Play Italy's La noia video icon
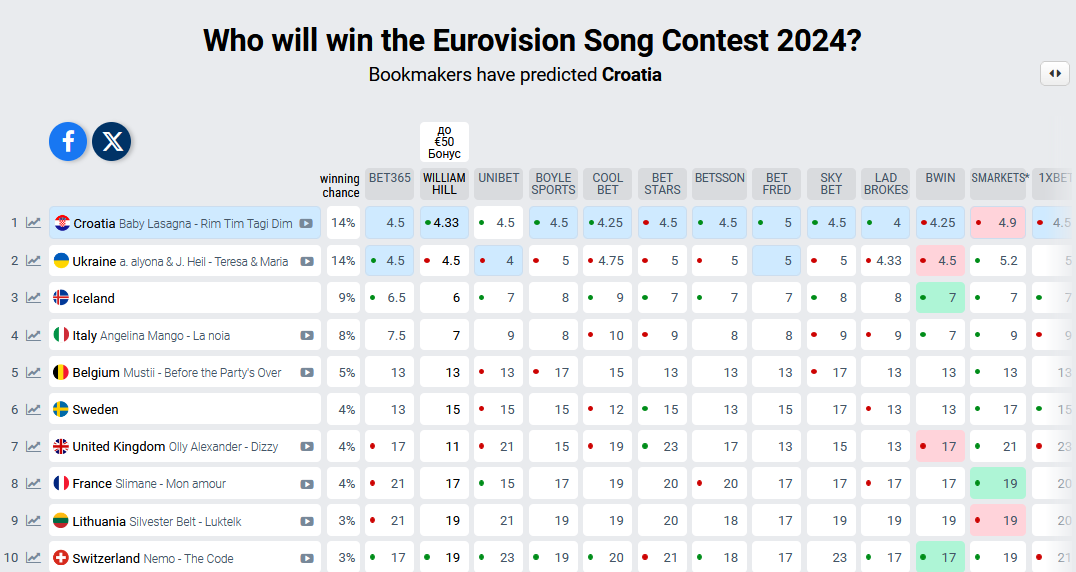This screenshot has width=1076, height=572. coord(307,336)
